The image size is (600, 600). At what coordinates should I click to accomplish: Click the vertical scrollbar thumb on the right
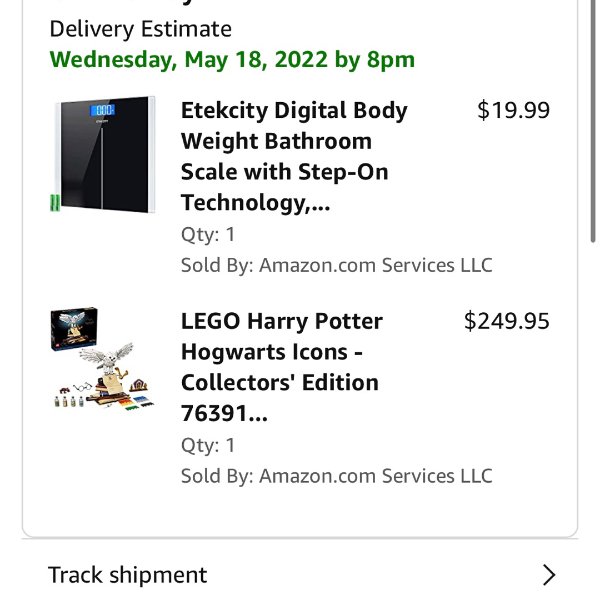593,121
